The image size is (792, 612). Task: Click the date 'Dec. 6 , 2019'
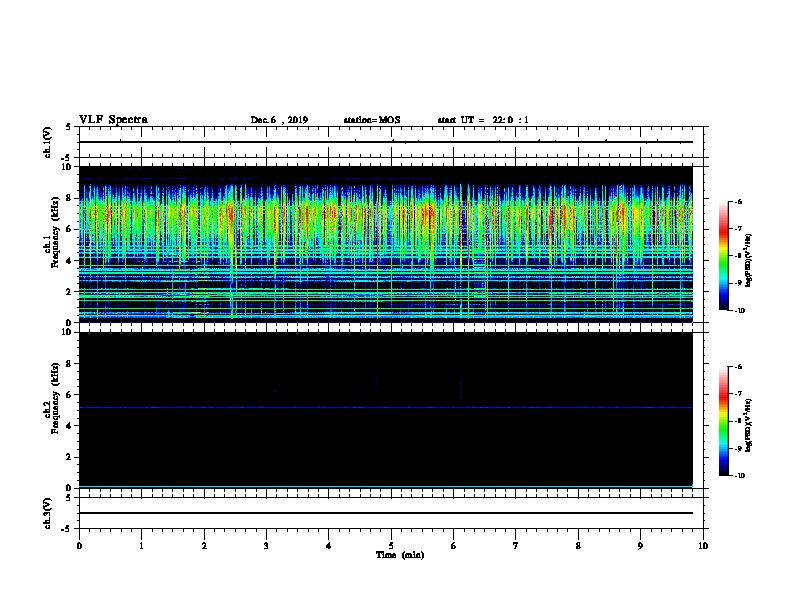point(279,120)
